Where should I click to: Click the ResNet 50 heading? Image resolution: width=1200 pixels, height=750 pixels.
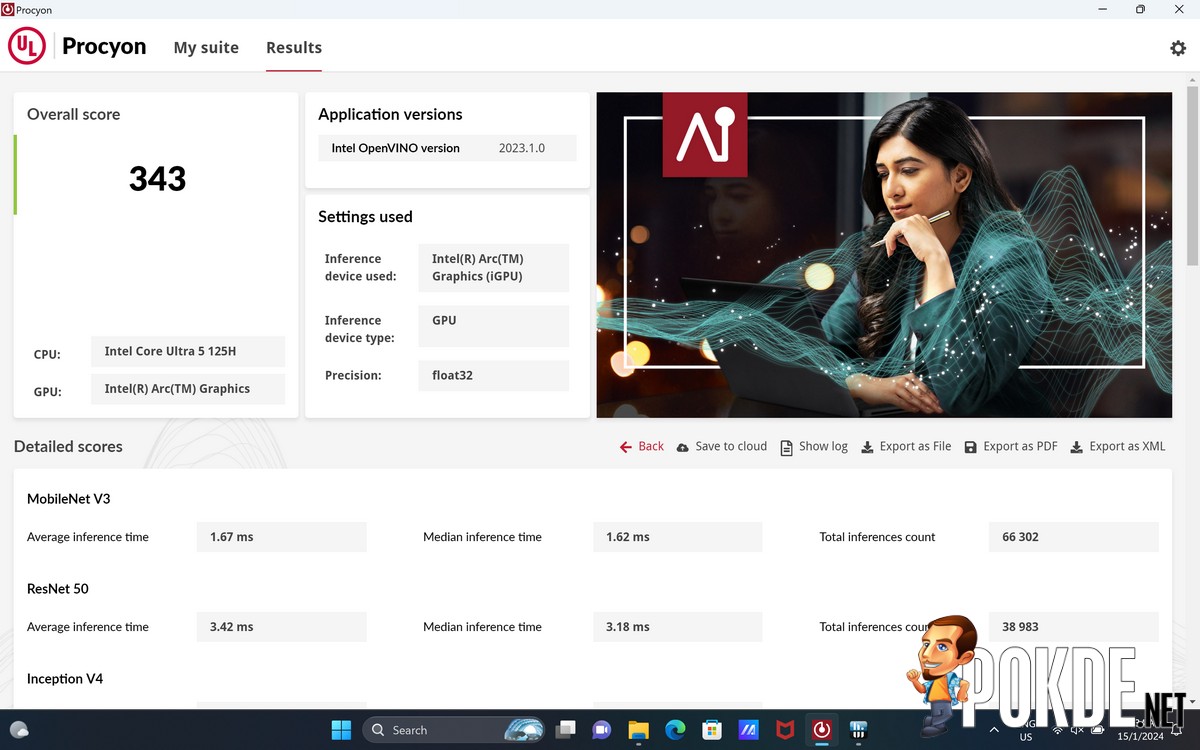pos(58,589)
